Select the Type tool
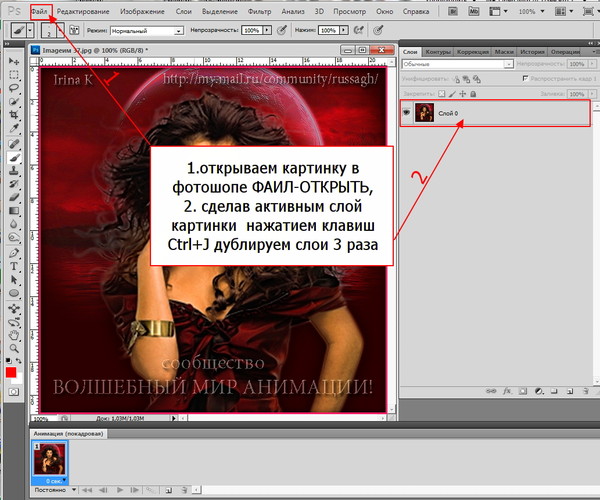 coord(14,267)
